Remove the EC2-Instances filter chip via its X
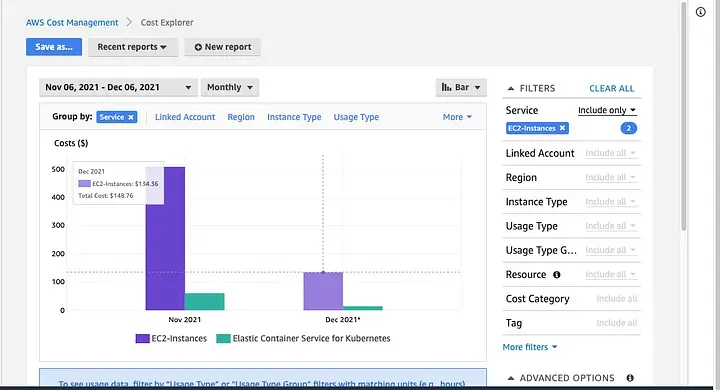 (x=562, y=128)
